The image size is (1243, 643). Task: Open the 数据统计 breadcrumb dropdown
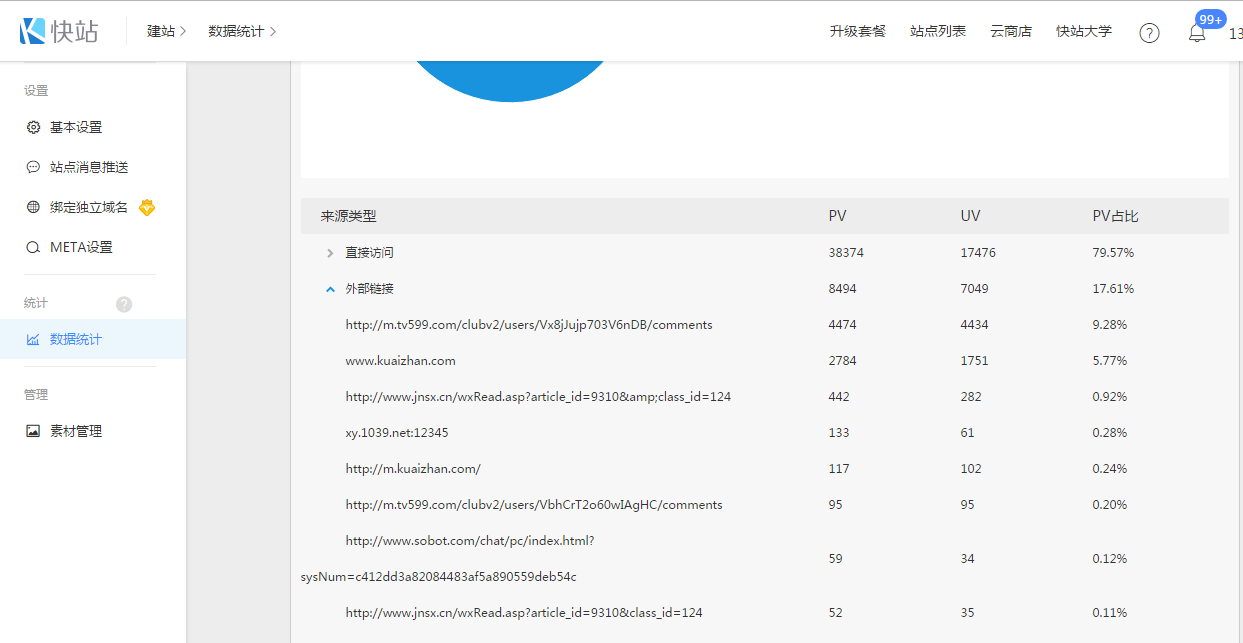point(242,32)
